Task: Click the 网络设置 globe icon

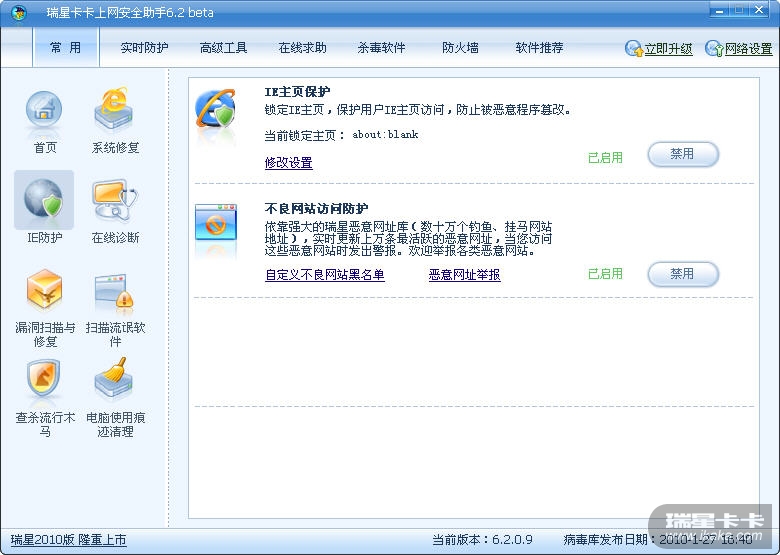Action: (714, 48)
